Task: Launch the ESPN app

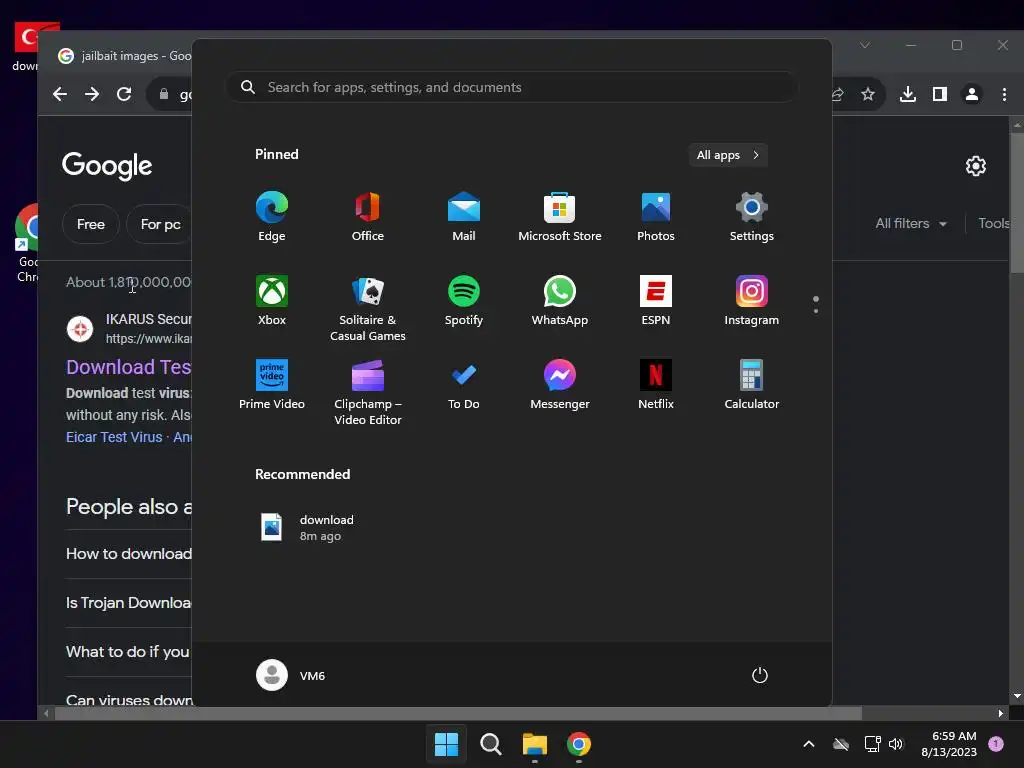Action: (656, 300)
